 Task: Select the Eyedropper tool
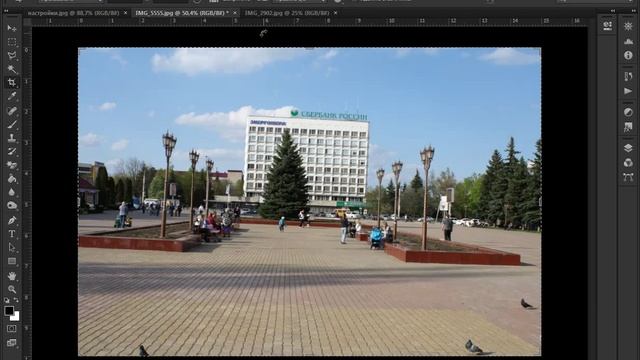pyautogui.click(x=12, y=96)
